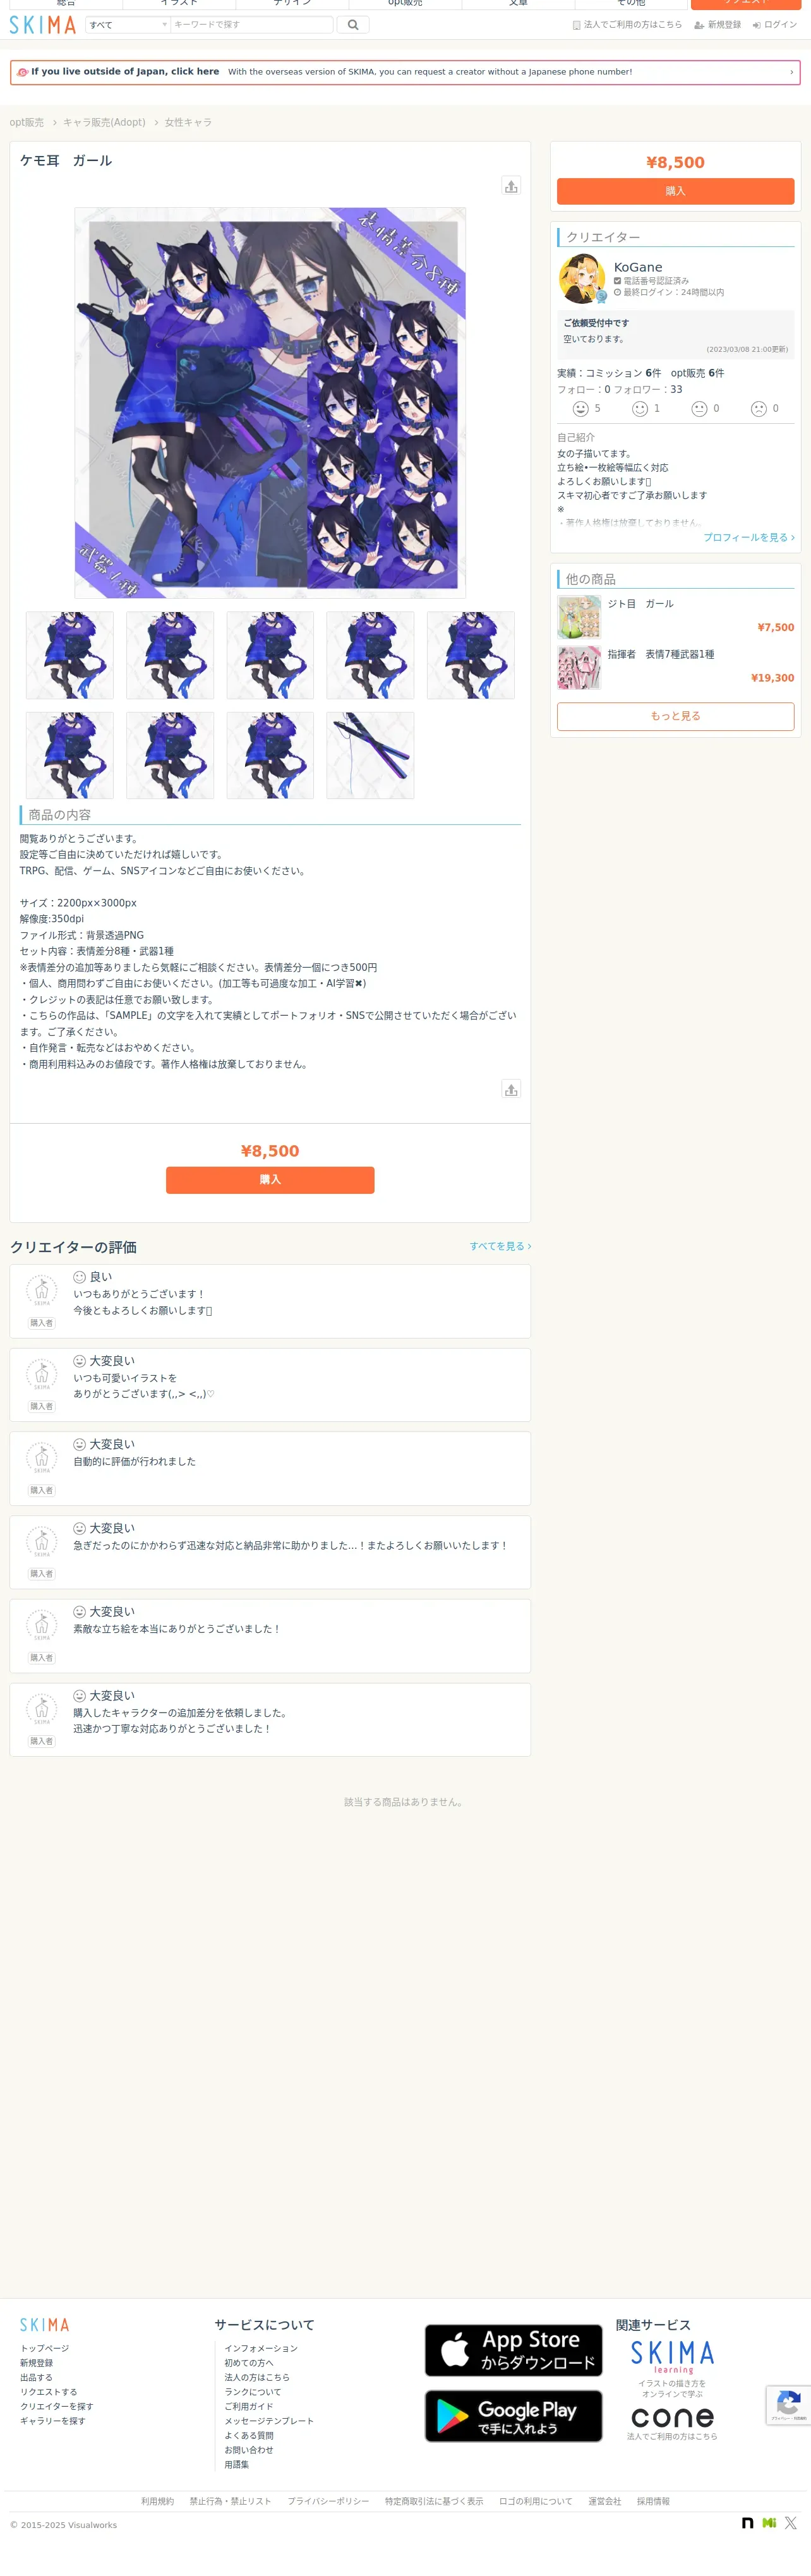The height and width of the screenshot is (2576, 811).
Task: Click the keyword search input field
Action: point(252,25)
